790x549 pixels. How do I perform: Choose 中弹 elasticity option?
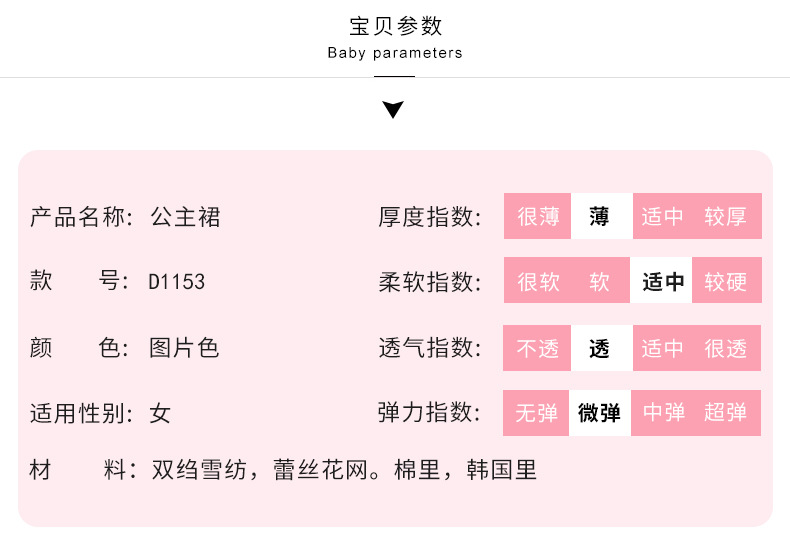pyautogui.click(x=663, y=413)
